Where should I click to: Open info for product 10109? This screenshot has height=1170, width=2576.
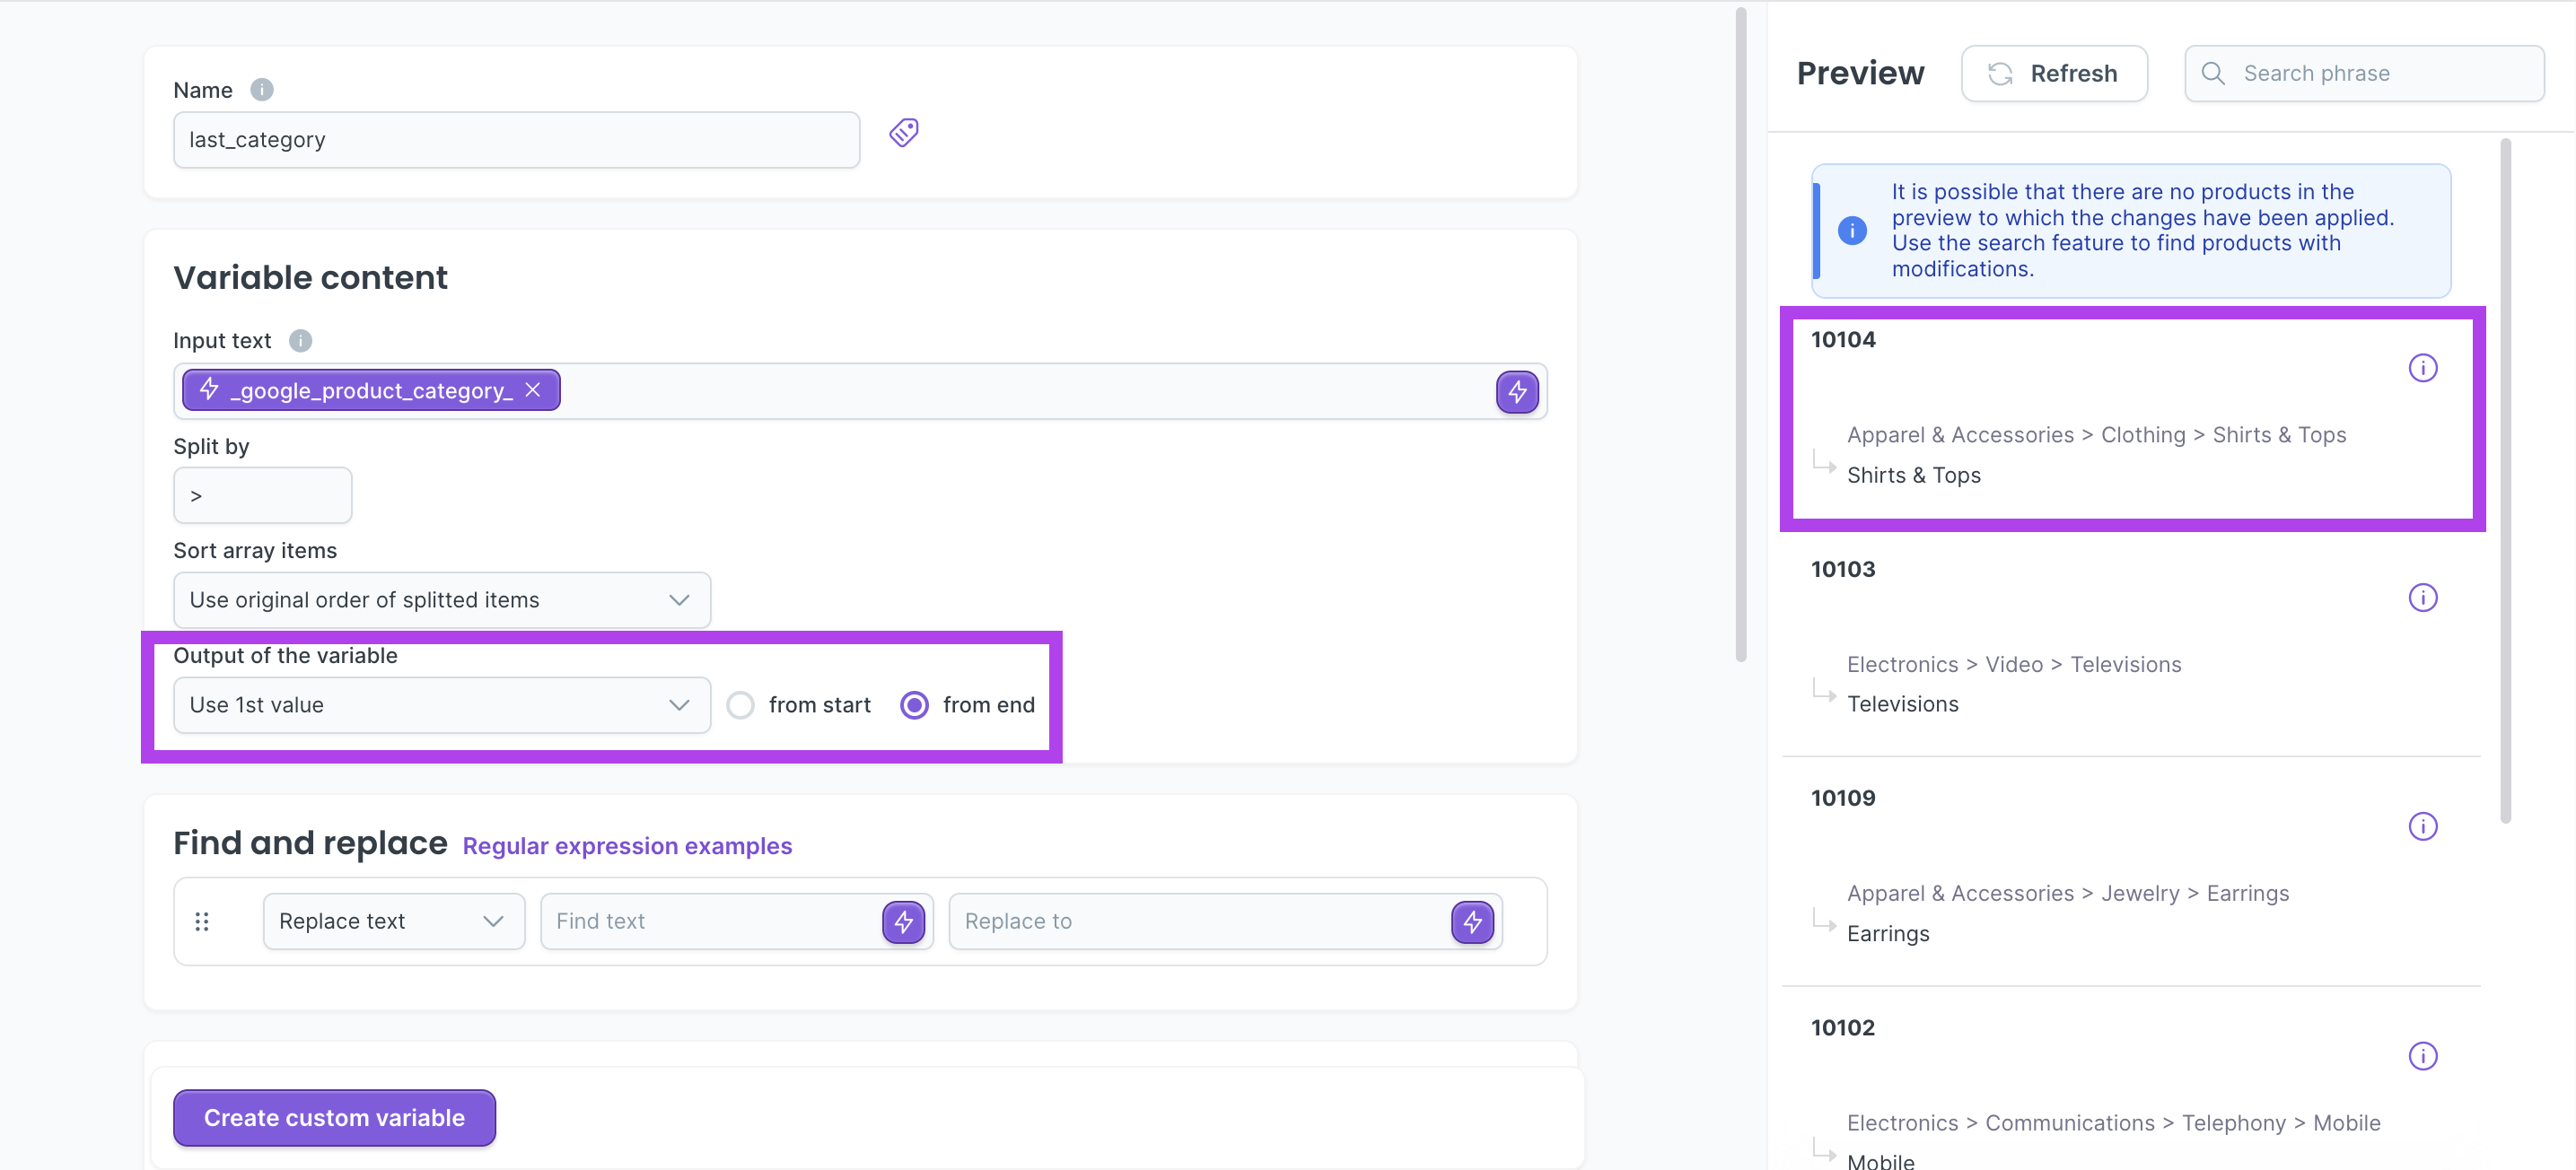point(2421,826)
